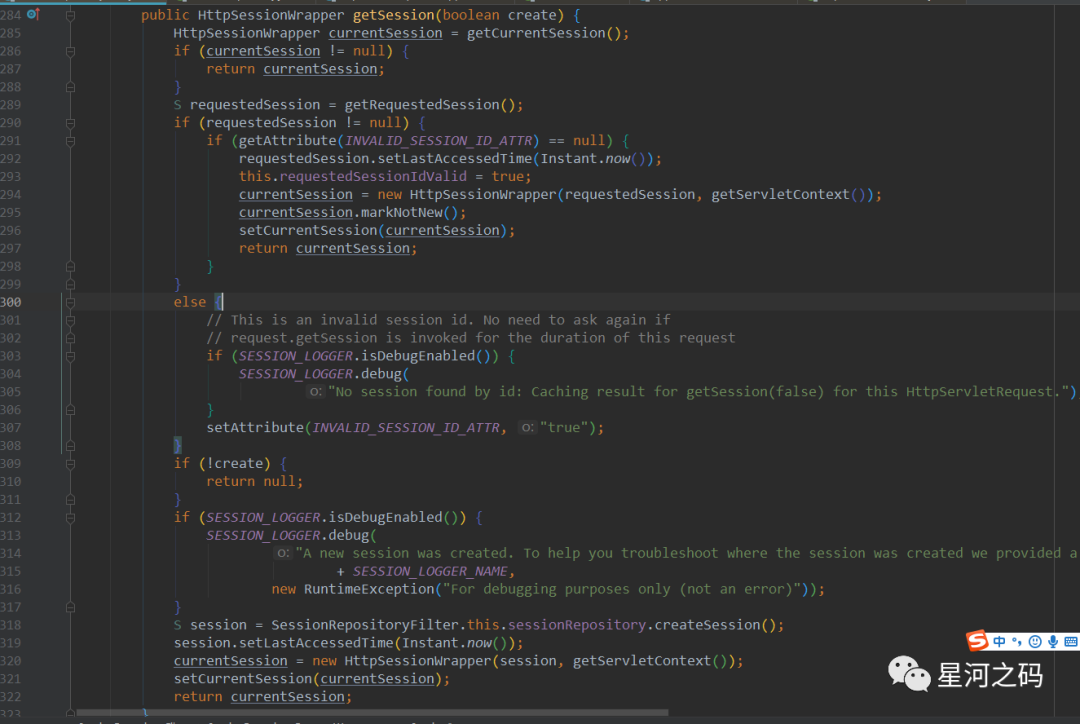Click the closing fold marker at line 306
Image resolution: width=1080 pixels, height=724 pixels.
pyautogui.click(x=70, y=409)
